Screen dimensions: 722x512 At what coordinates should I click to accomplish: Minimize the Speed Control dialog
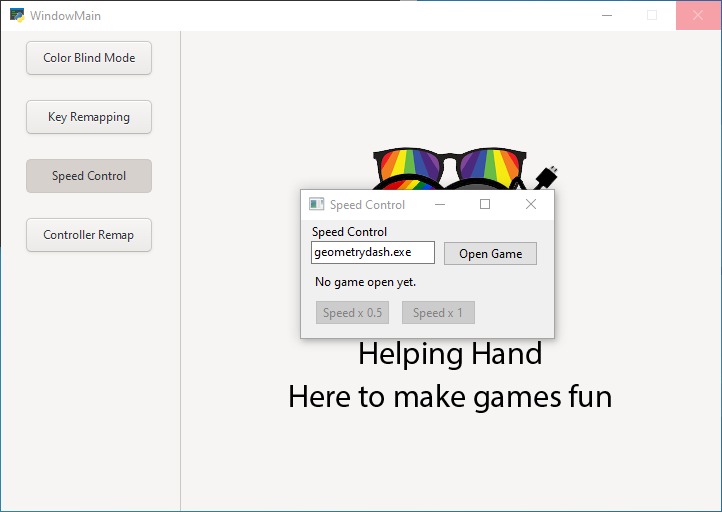(440, 204)
